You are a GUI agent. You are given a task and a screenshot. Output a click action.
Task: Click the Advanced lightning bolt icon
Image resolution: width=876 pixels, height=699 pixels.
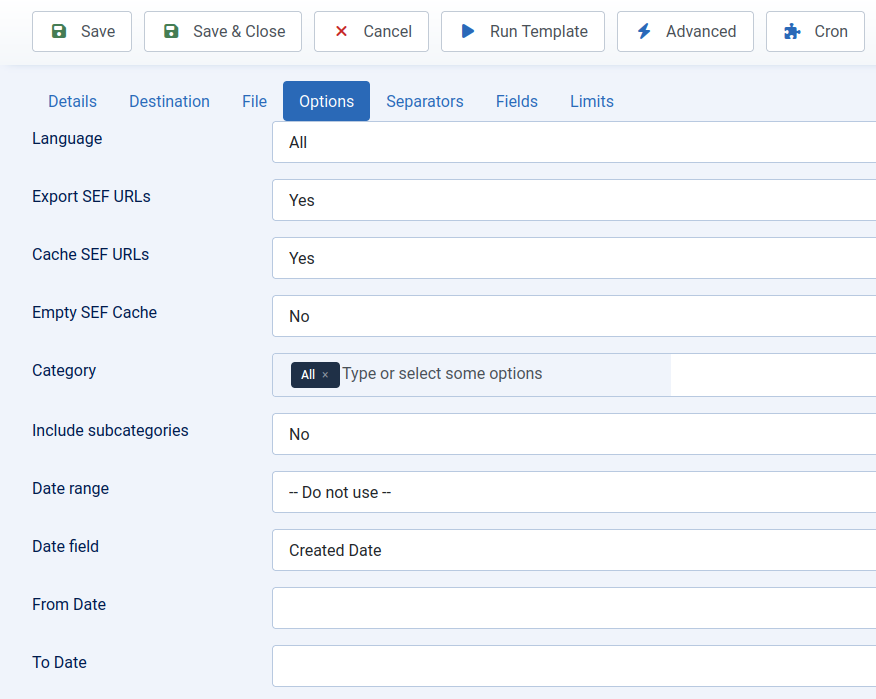643,31
